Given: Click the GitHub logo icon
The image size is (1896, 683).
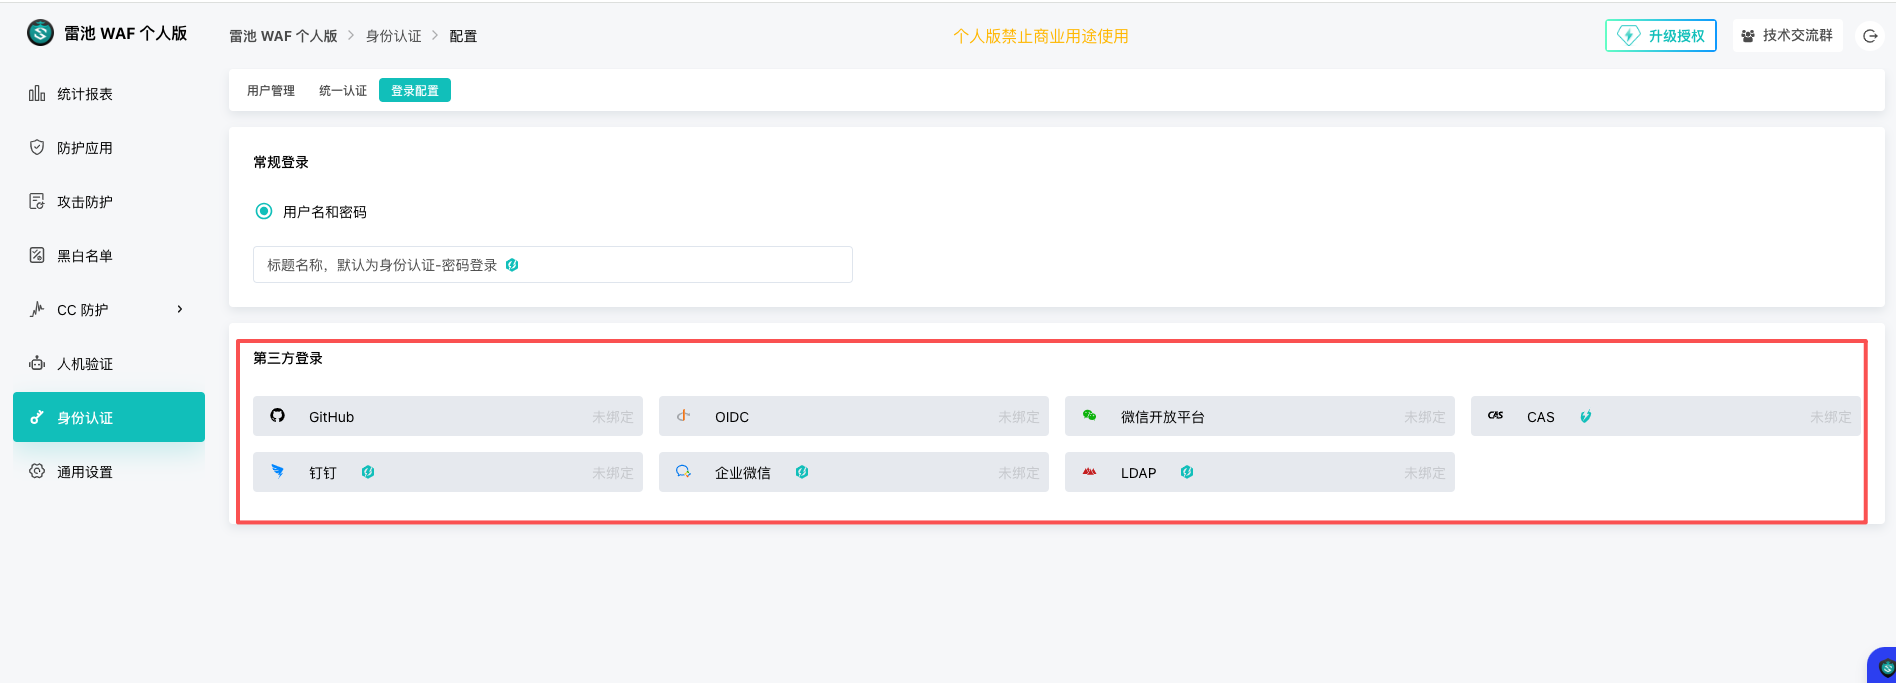Looking at the screenshot, I should tap(278, 416).
